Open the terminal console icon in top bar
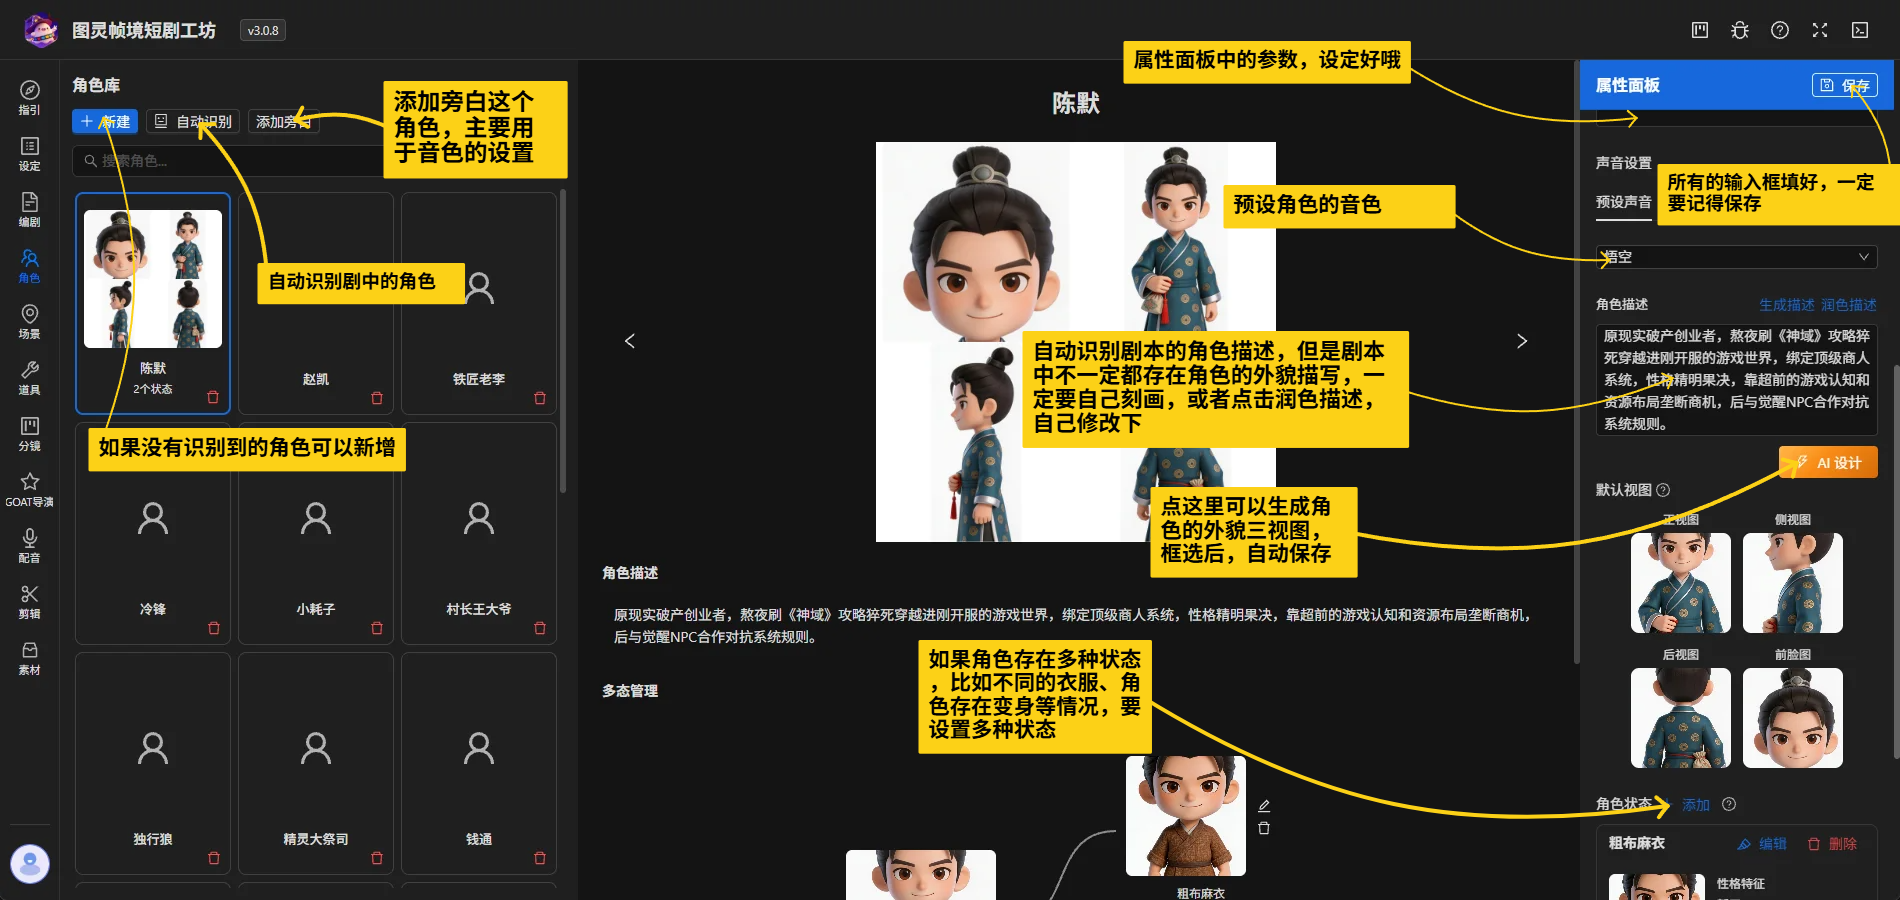This screenshot has width=1900, height=900. click(x=1860, y=30)
